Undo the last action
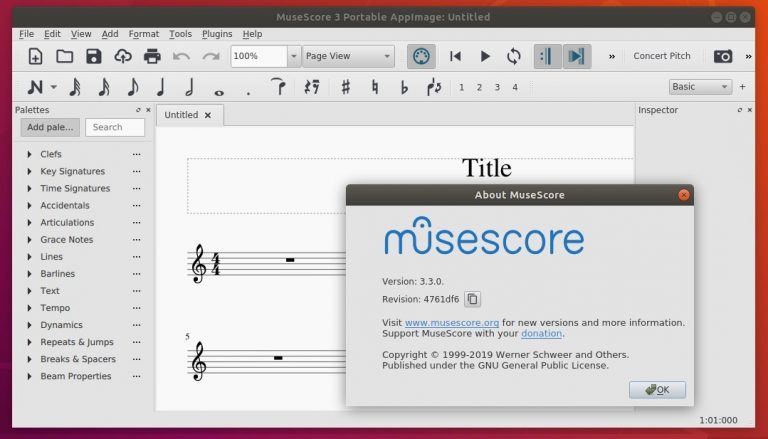 click(181, 56)
